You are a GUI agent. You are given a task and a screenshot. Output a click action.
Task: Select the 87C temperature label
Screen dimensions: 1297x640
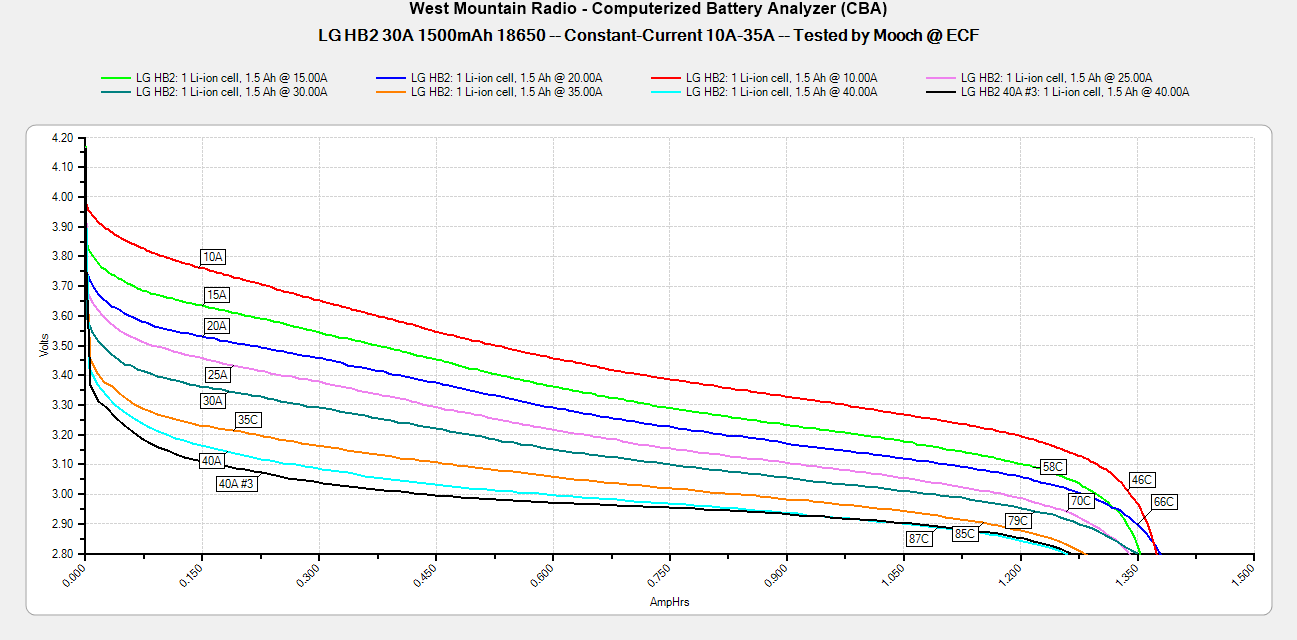pos(919,539)
